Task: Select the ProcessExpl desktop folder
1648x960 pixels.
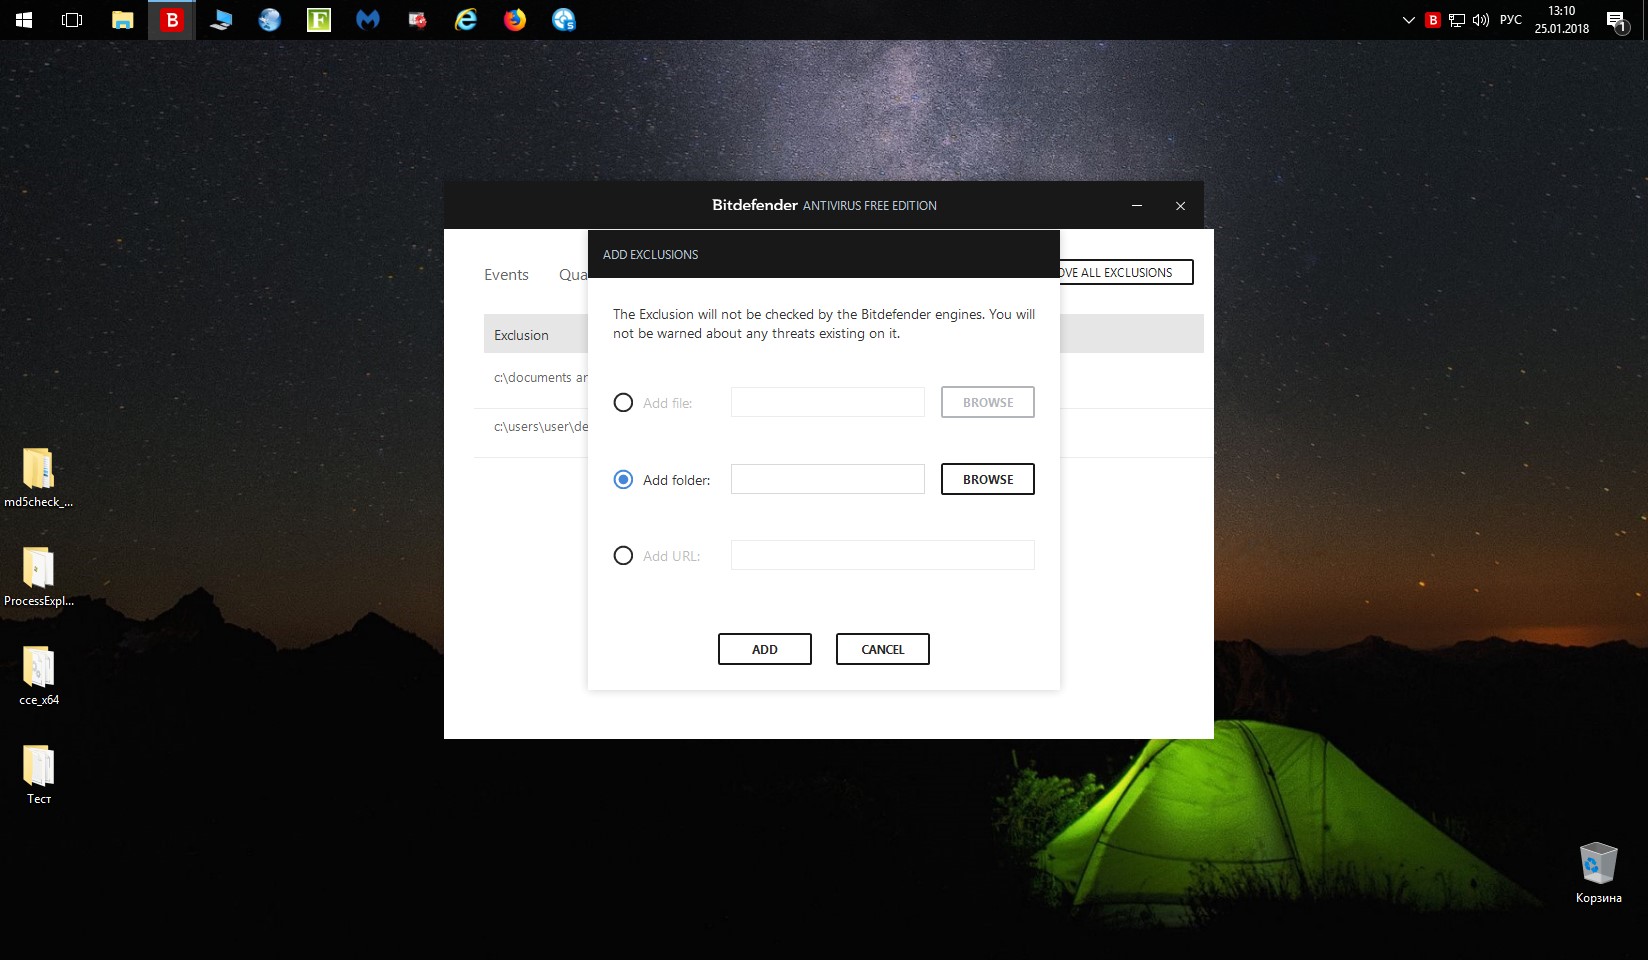Action: coord(38,578)
